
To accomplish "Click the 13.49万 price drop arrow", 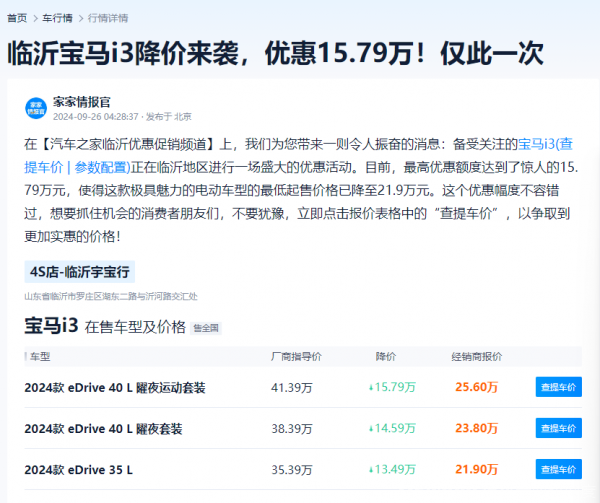I will [x=370, y=470].
